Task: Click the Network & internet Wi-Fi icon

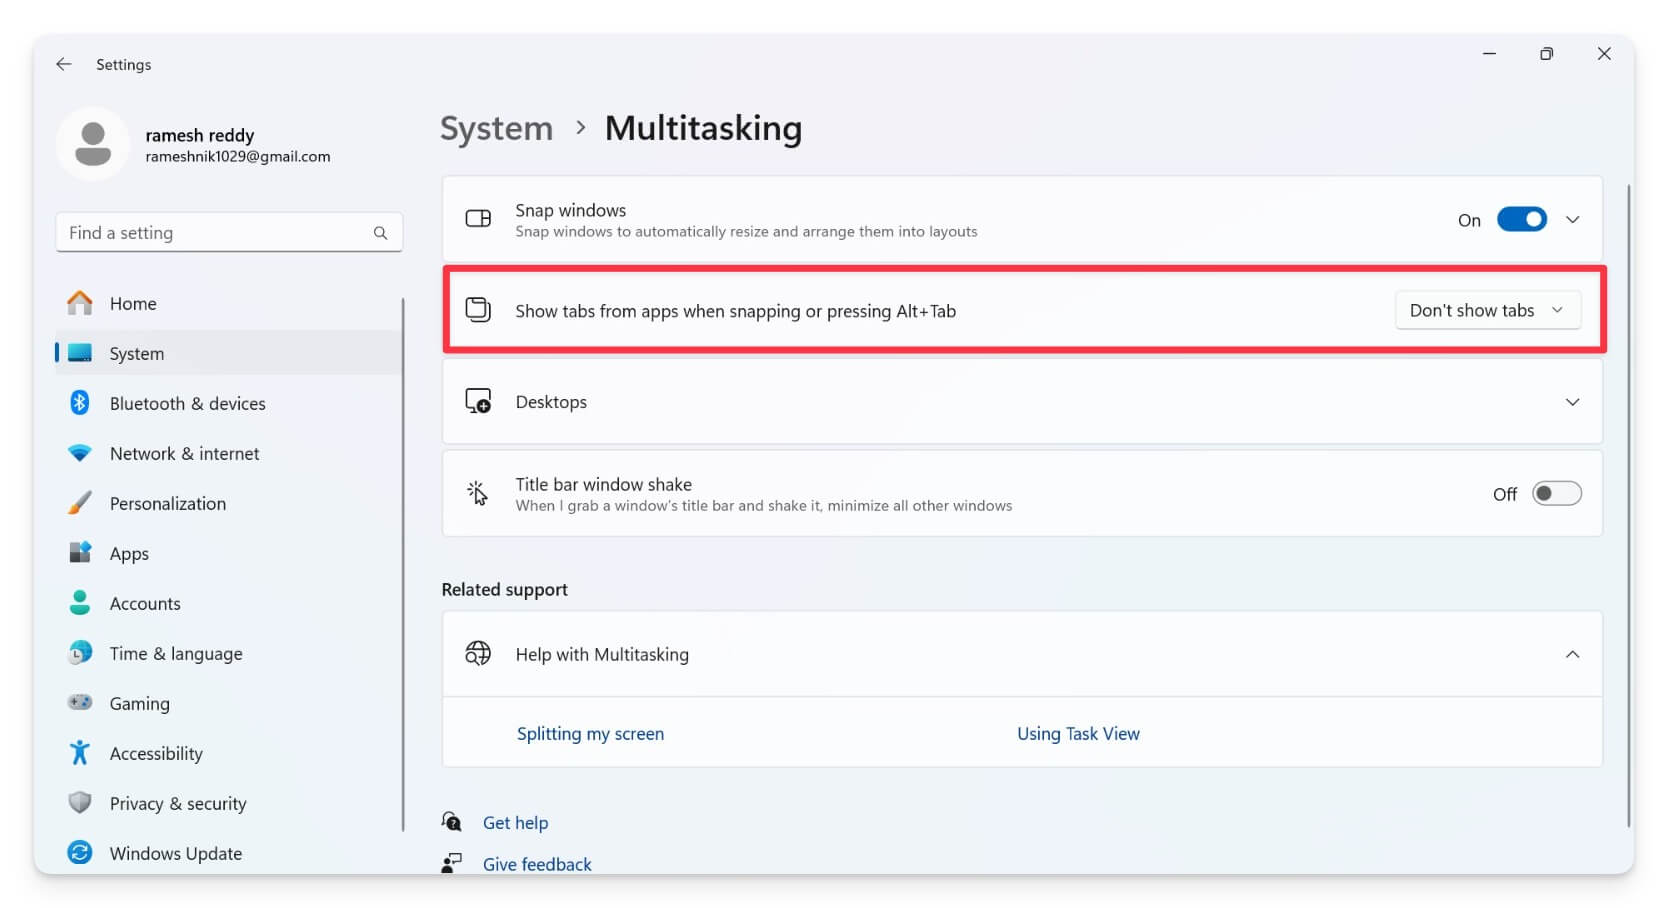Action: [x=79, y=453]
